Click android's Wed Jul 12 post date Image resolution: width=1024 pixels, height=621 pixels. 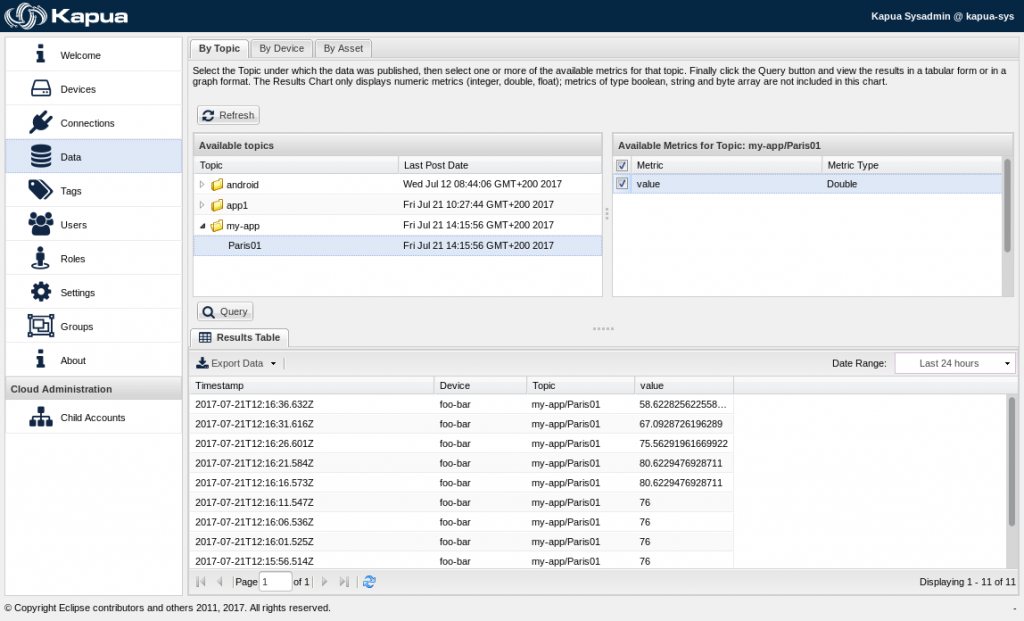pos(482,184)
